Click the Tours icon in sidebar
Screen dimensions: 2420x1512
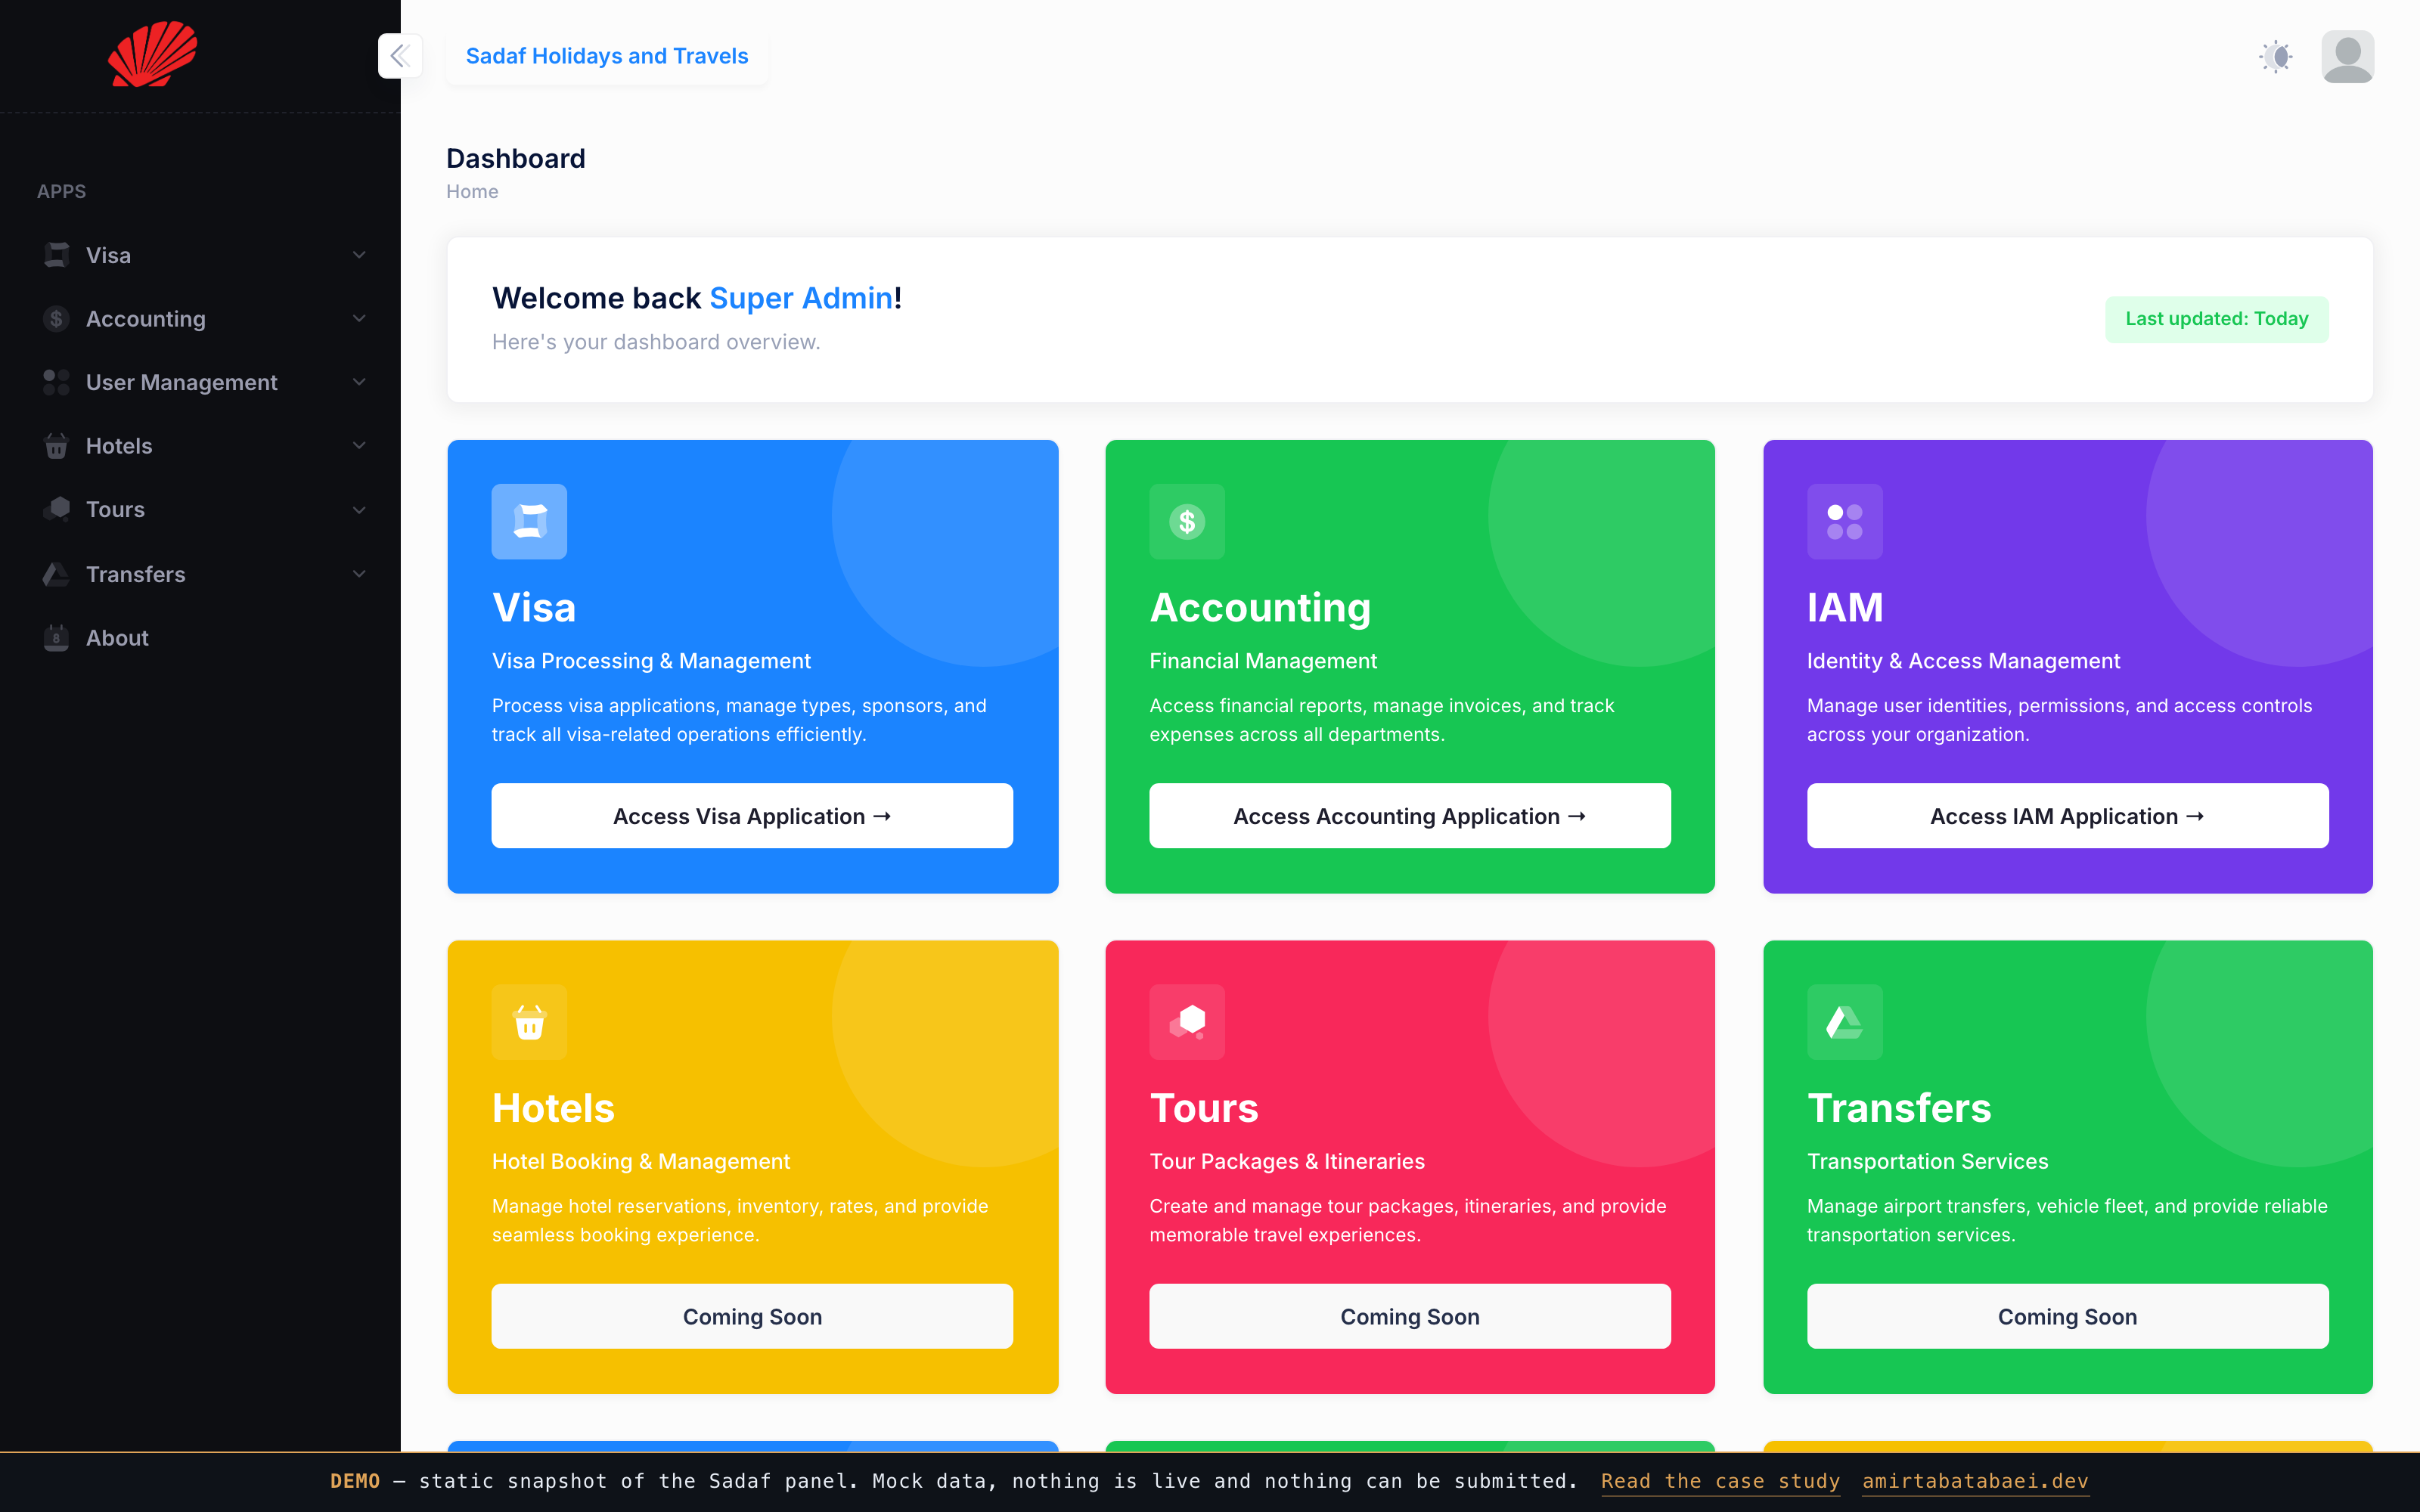point(57,509)
